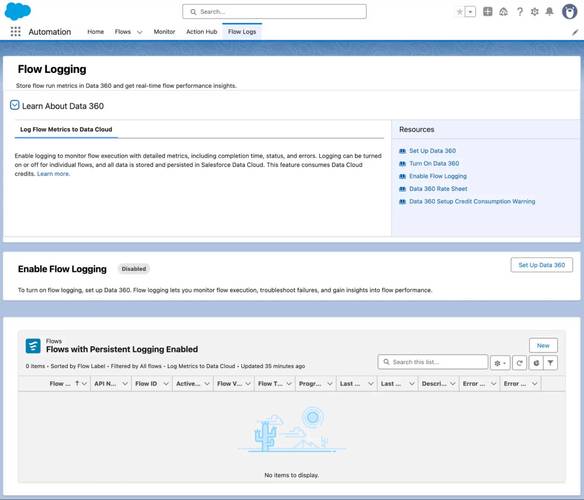Open the Salesforce Help question mark
This screenshot has height=500, width=584.
[520, 12]
